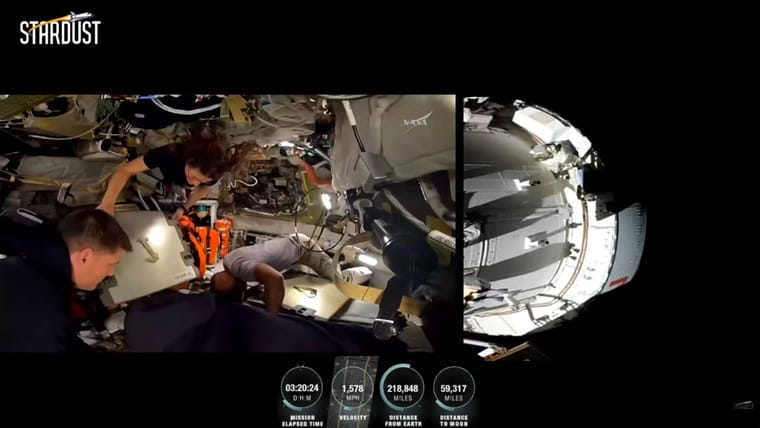
Task: Click the small watermark icon in the bottom-right corner
Action: (742, 405)
